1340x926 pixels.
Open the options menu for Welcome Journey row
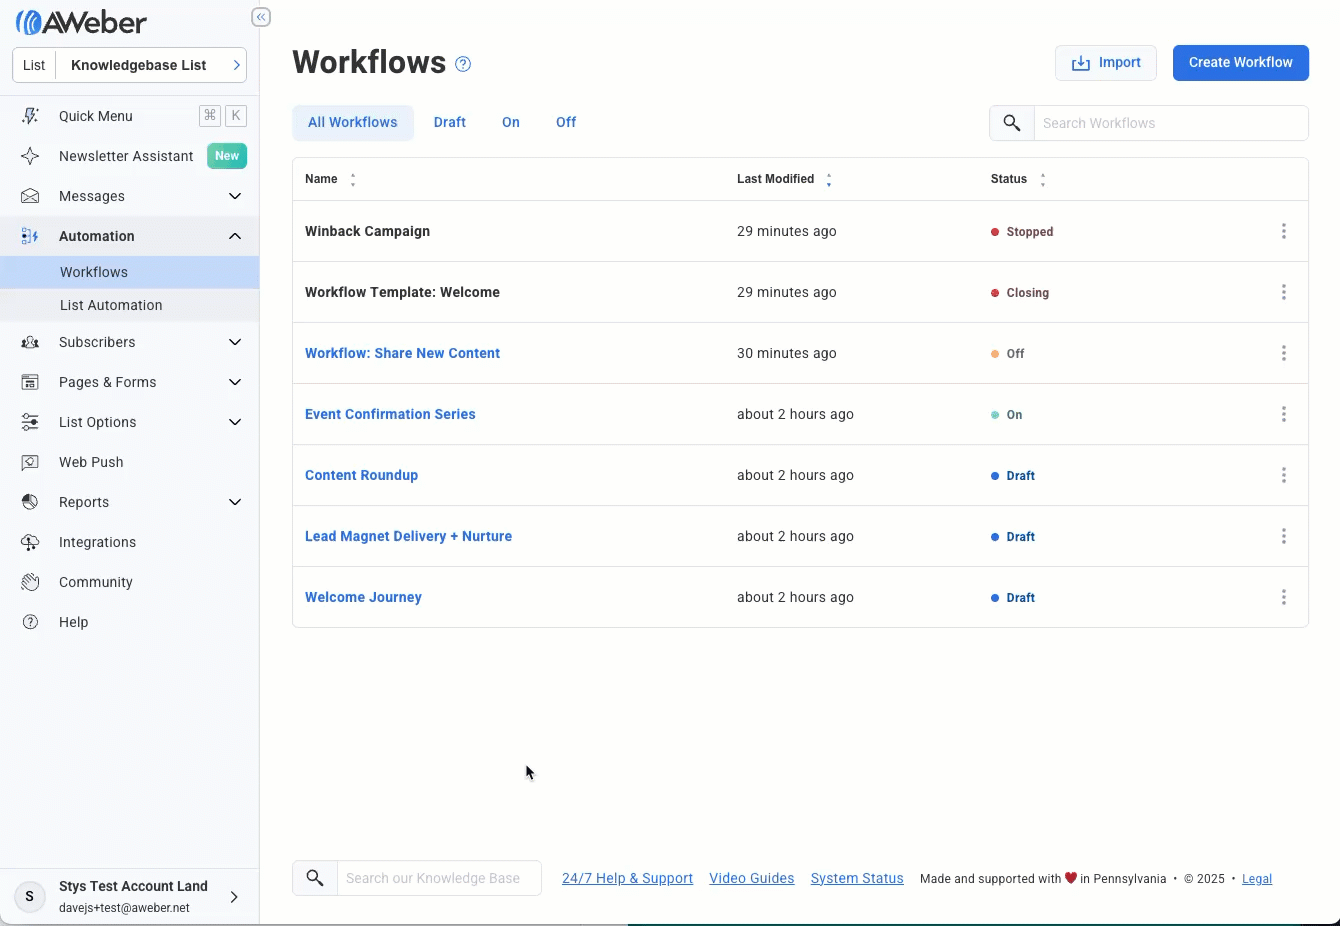pos(1283,597)
